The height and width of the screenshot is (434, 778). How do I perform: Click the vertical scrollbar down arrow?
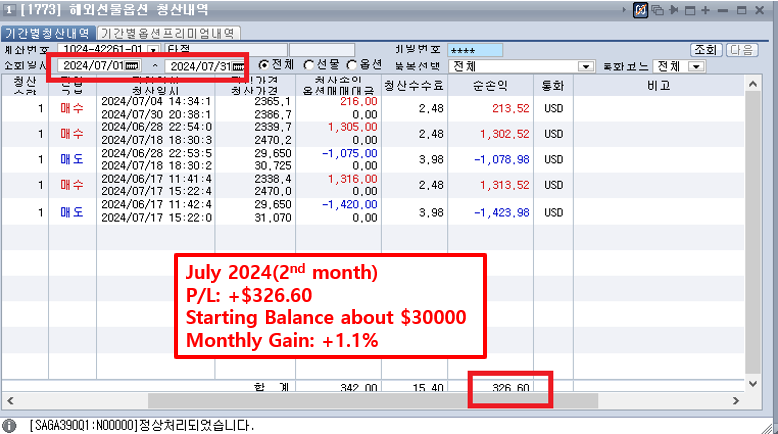tap(753, 383)
